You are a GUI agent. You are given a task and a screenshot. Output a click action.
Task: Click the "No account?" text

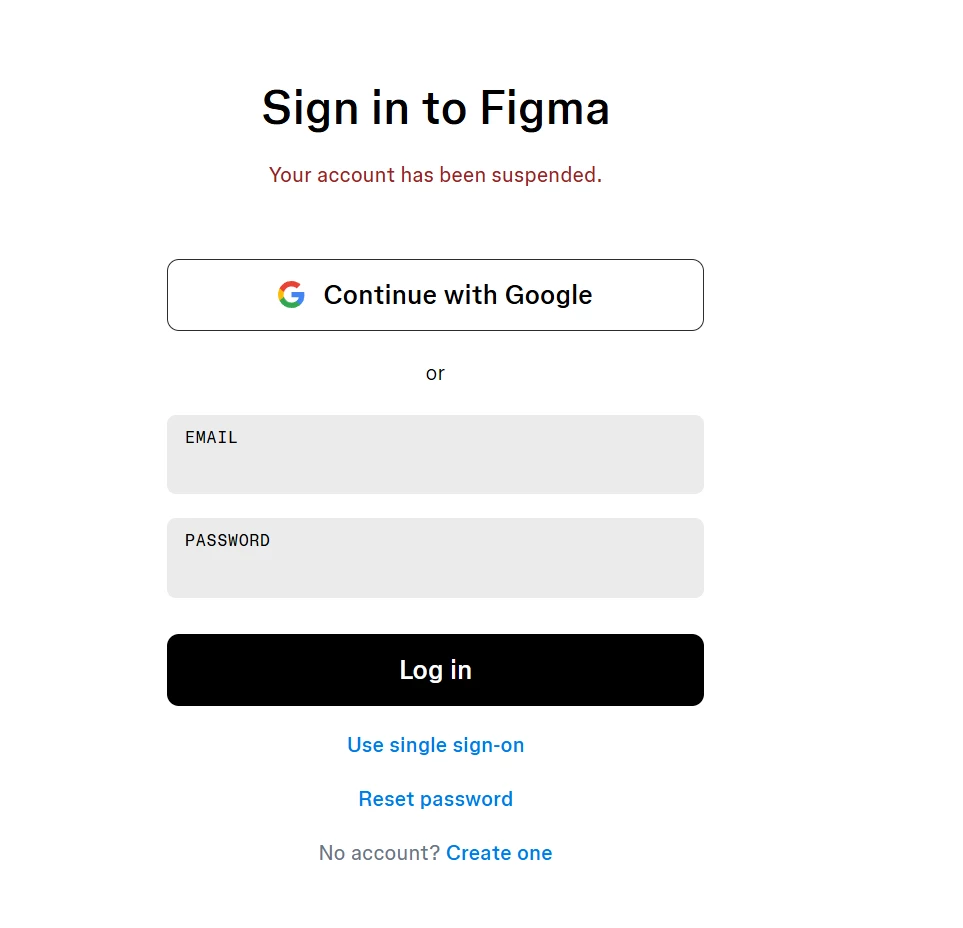pyautogui.click(x=380, y=853)
